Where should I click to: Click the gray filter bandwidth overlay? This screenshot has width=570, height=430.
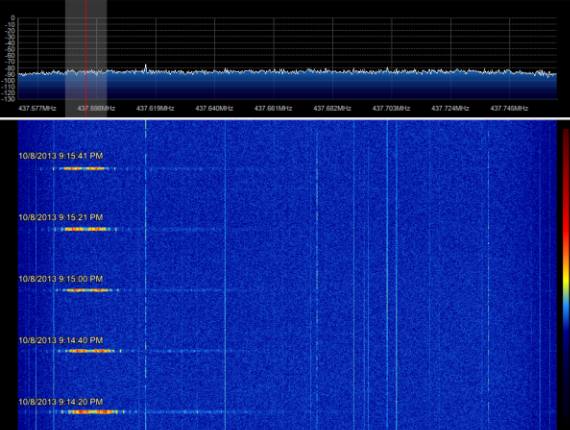tap(86, 58)
